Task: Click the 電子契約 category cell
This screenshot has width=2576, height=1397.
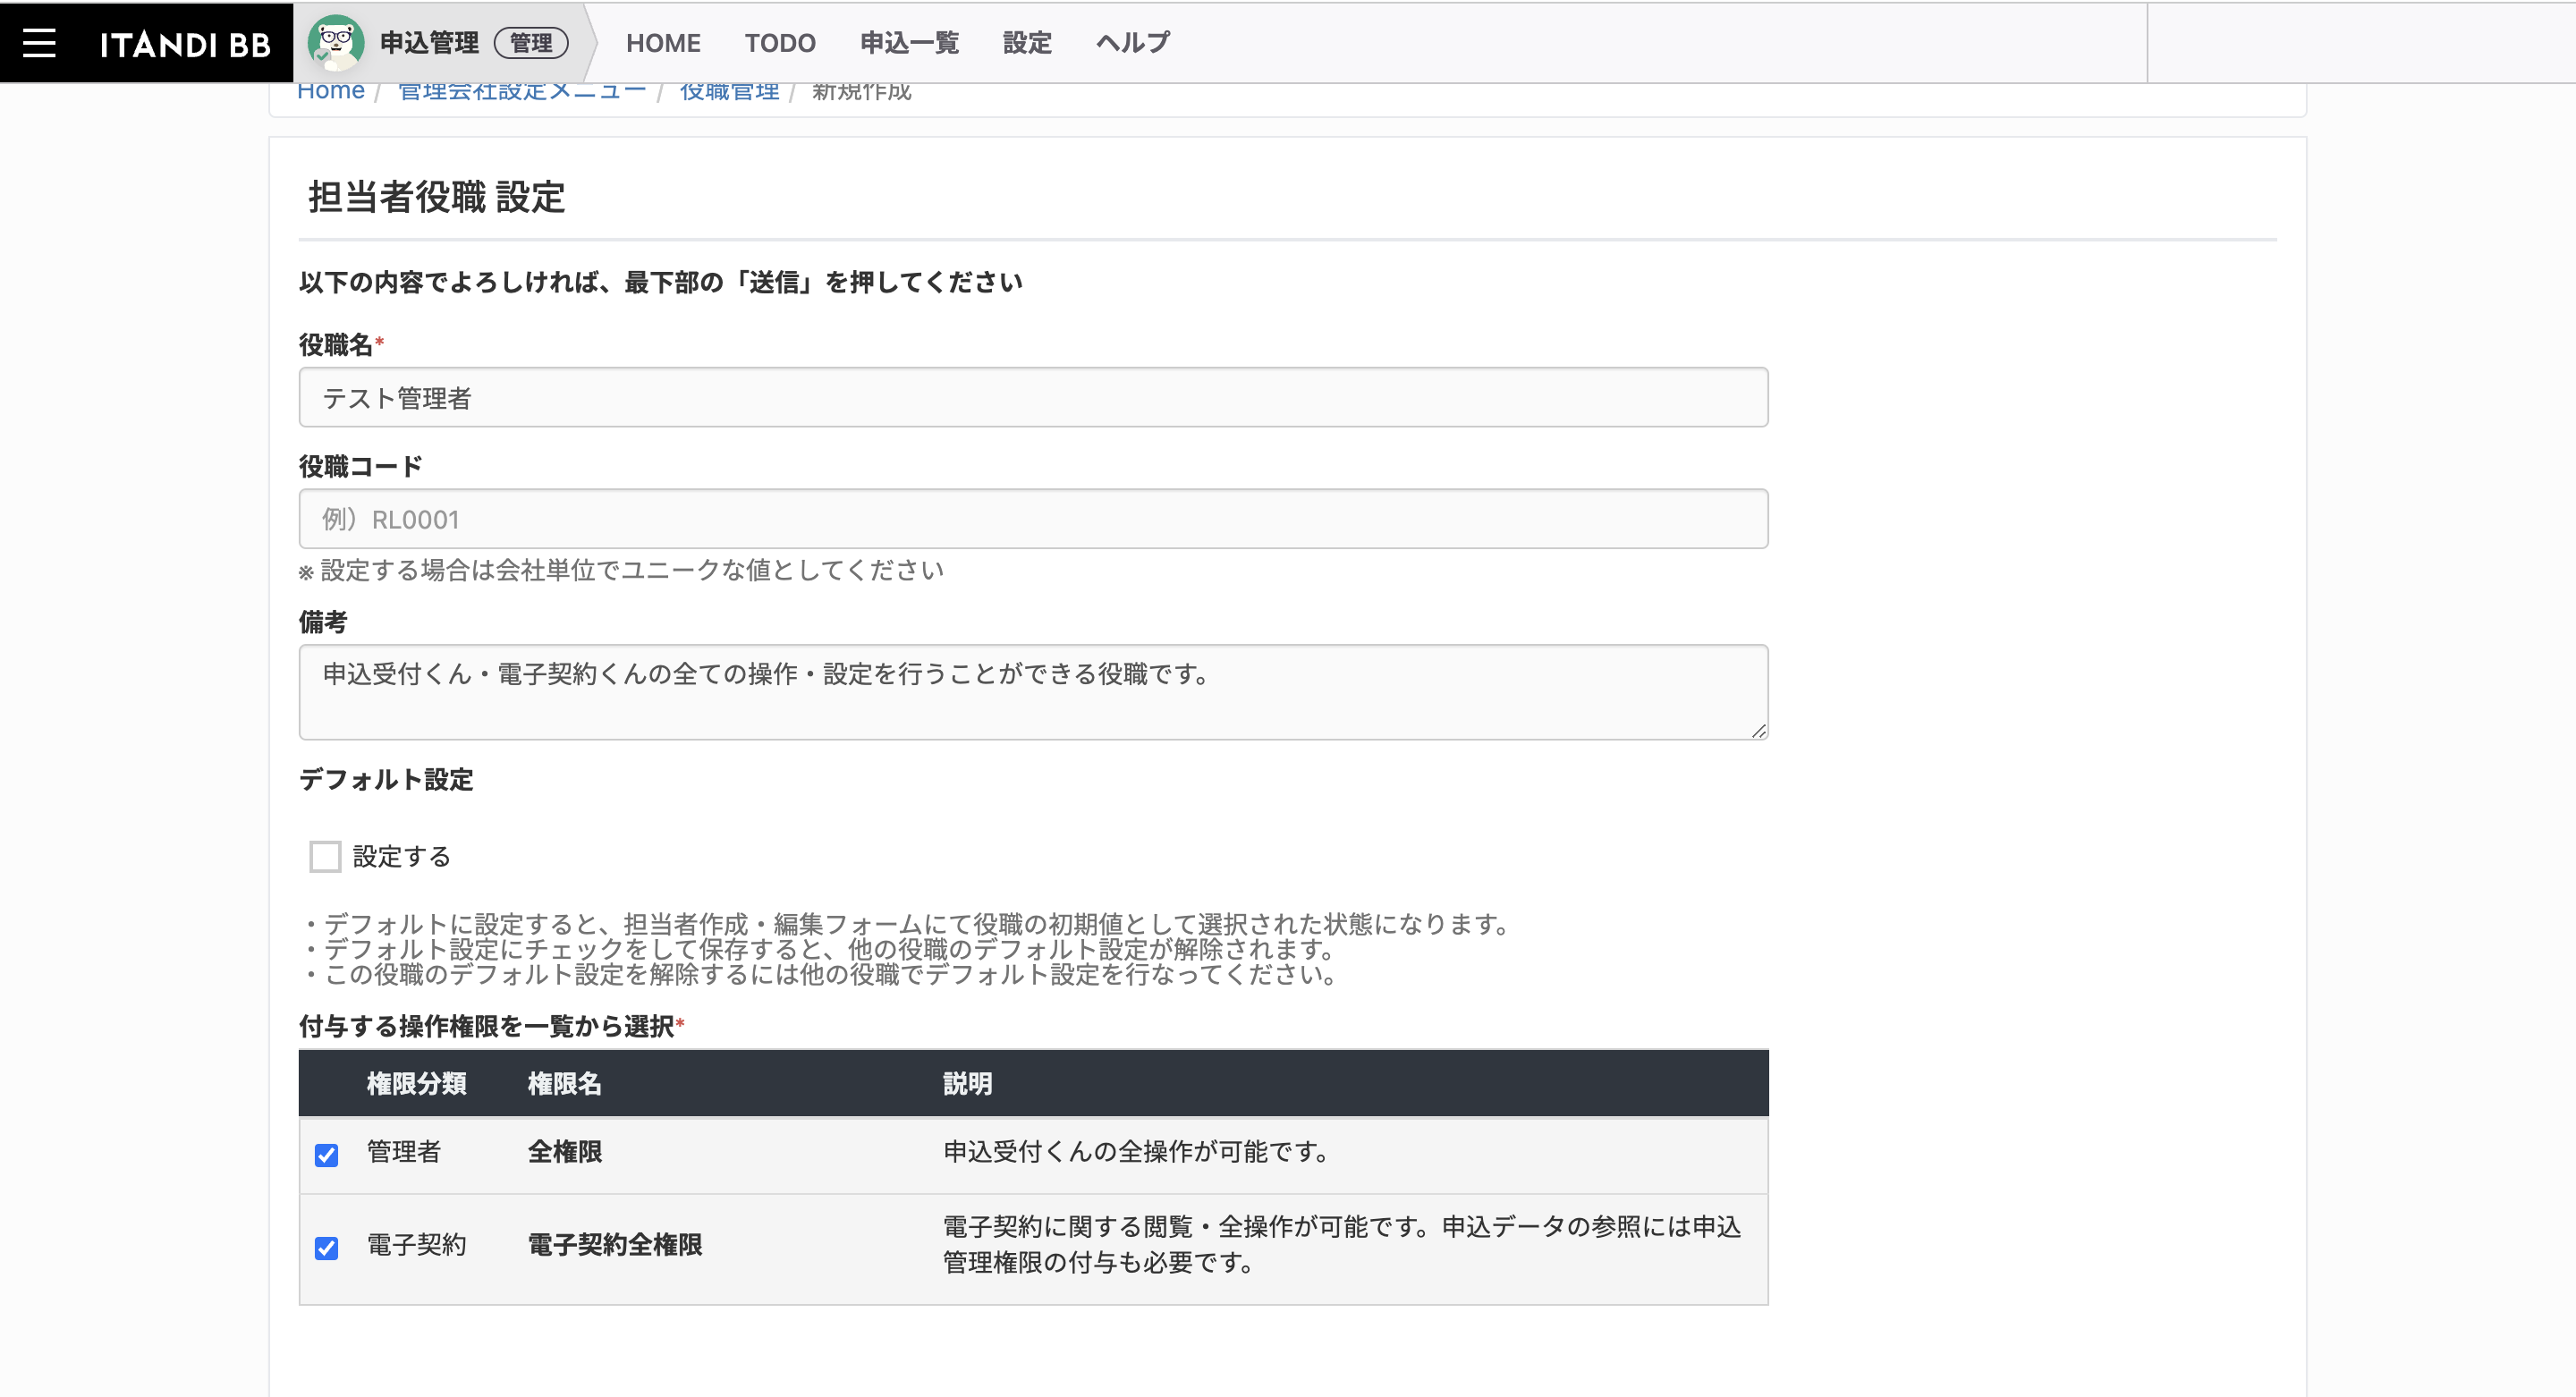Action: 416,1244
